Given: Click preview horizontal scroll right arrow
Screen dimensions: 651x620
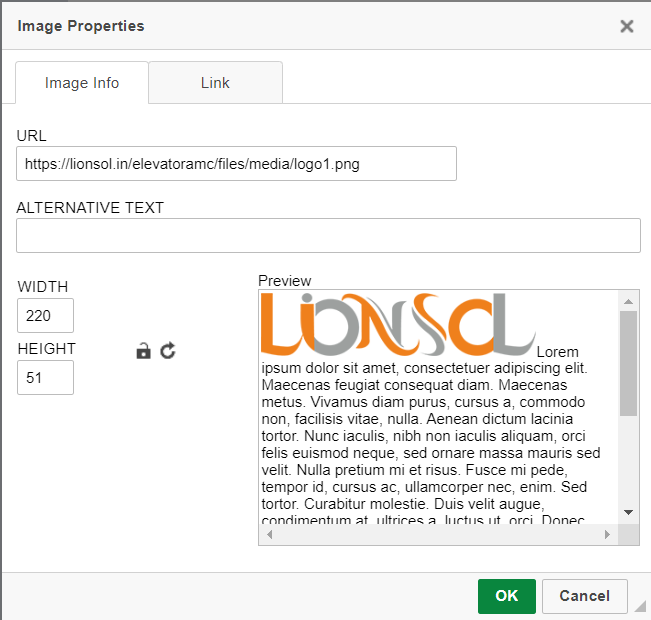Looking at the screenshot, I should tap(607, 534).
